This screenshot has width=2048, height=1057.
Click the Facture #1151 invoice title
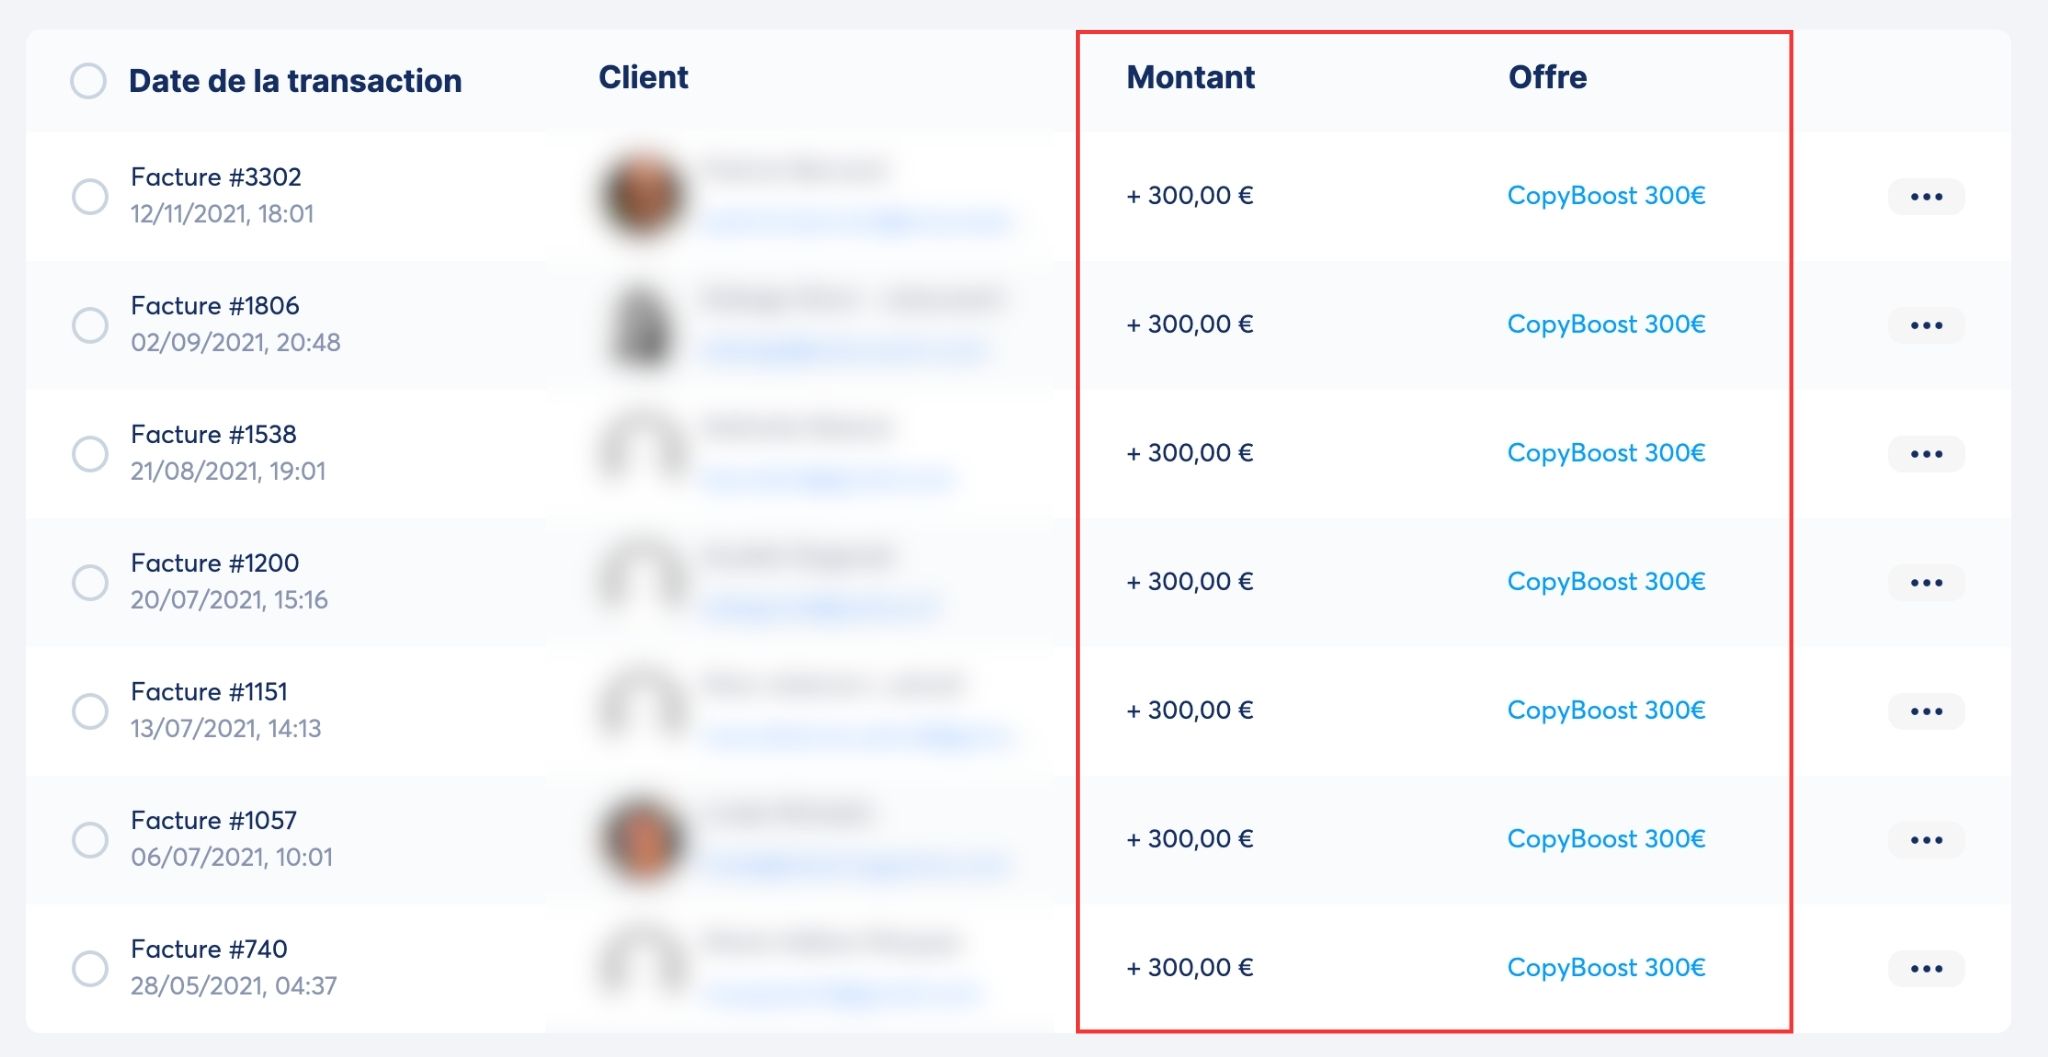pyautogui.click(x=209, y=692)
